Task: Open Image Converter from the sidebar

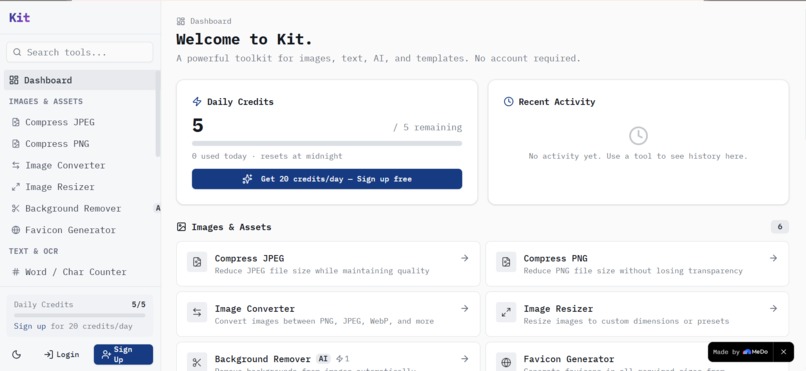Action: [x=80, y=165]
